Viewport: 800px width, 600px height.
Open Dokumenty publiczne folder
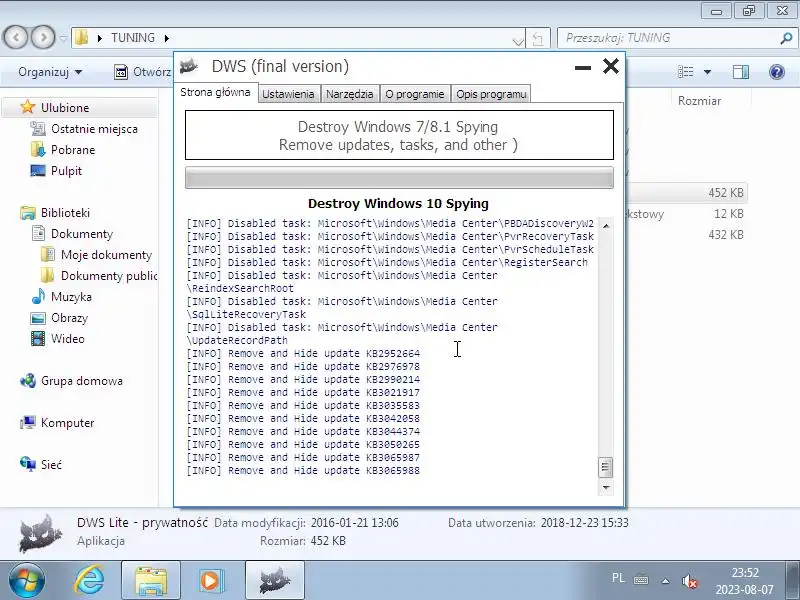tap(108, 276)
